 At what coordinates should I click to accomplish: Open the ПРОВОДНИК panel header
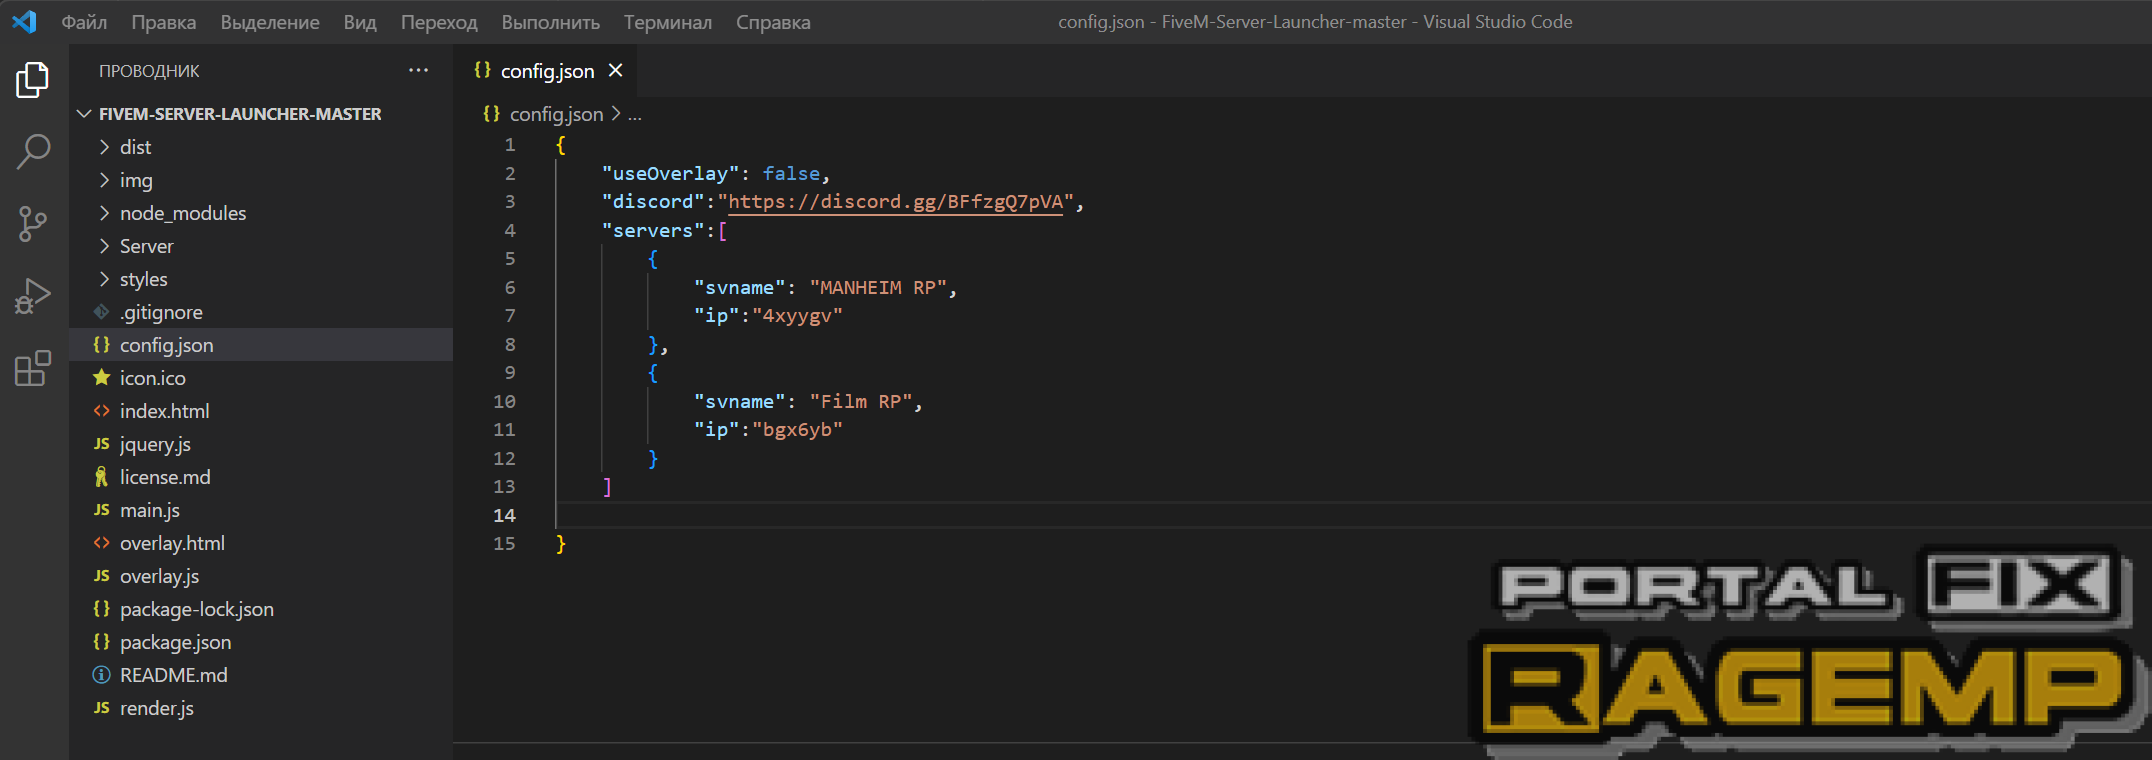[x=149, y=71]
